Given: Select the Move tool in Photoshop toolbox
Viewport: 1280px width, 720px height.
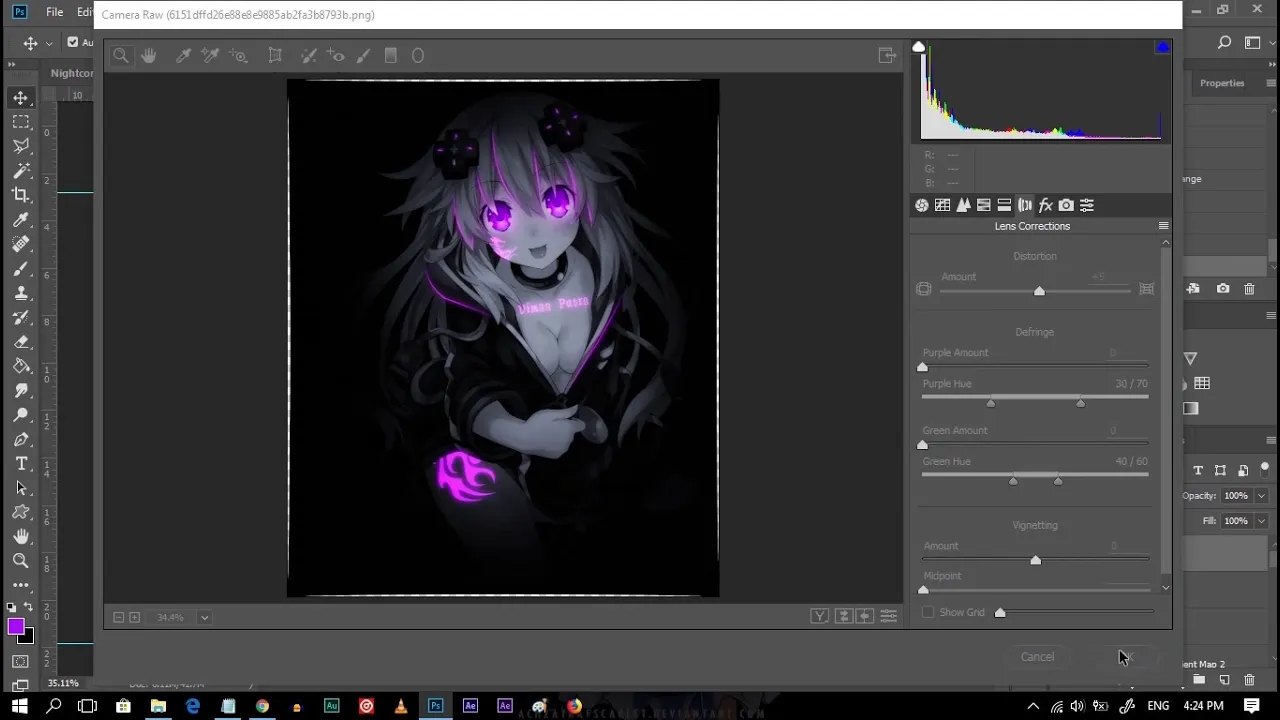Looking at the screenshot, I should point(21,98).
